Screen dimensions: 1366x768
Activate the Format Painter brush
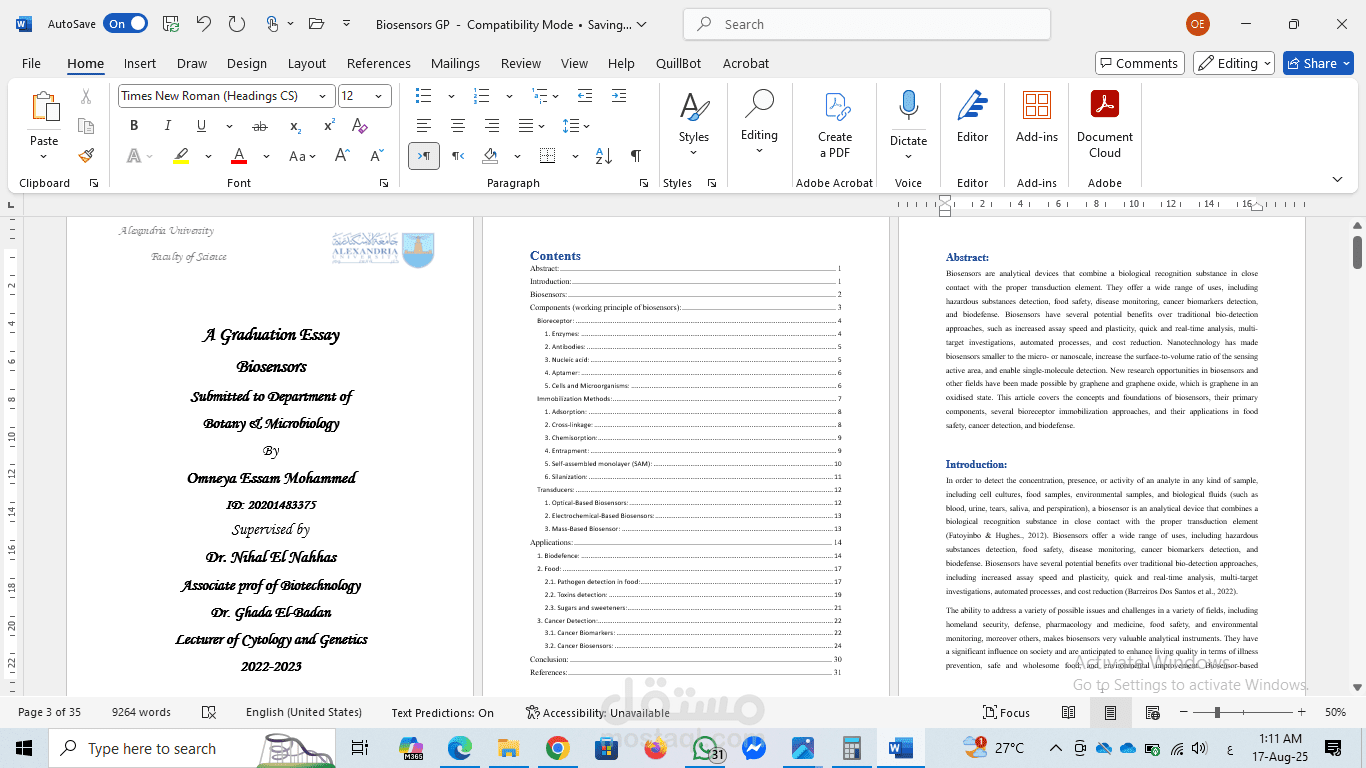pyautogui.click(x=86, y=156)
